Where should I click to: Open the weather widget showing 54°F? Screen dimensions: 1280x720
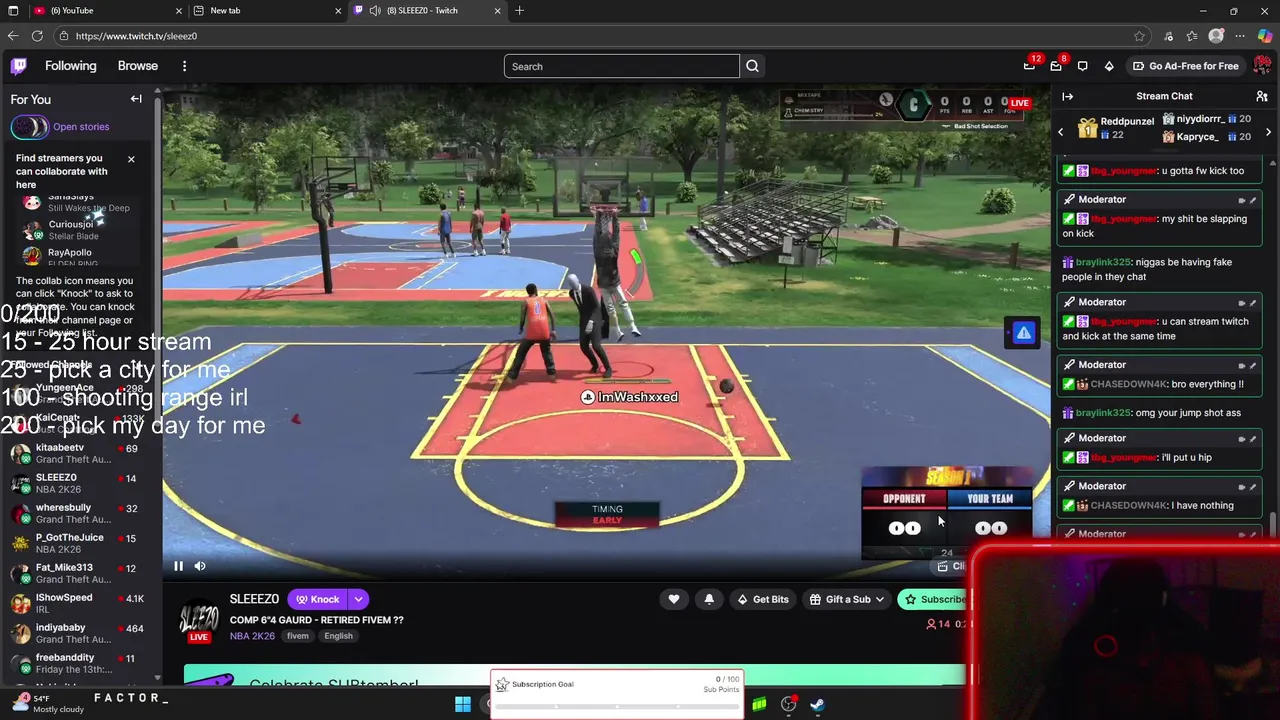coord(45,704)
